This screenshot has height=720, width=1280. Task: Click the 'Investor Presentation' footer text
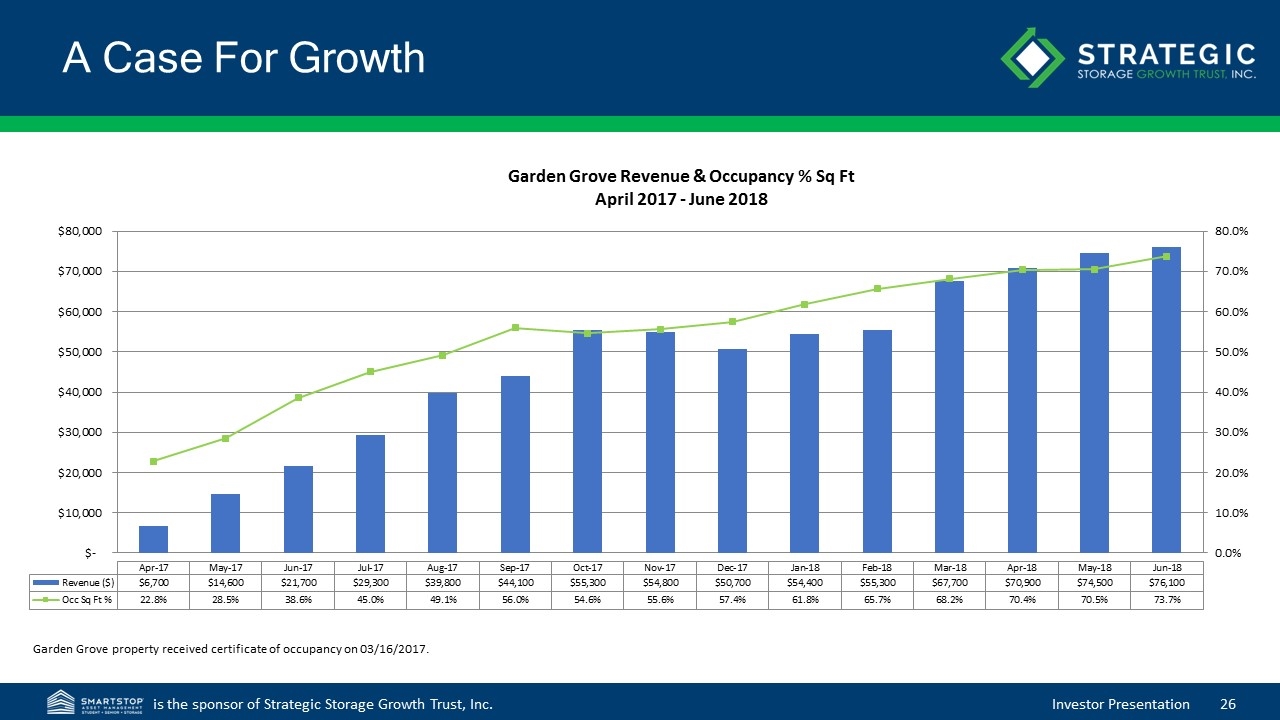pos(1121,704)
